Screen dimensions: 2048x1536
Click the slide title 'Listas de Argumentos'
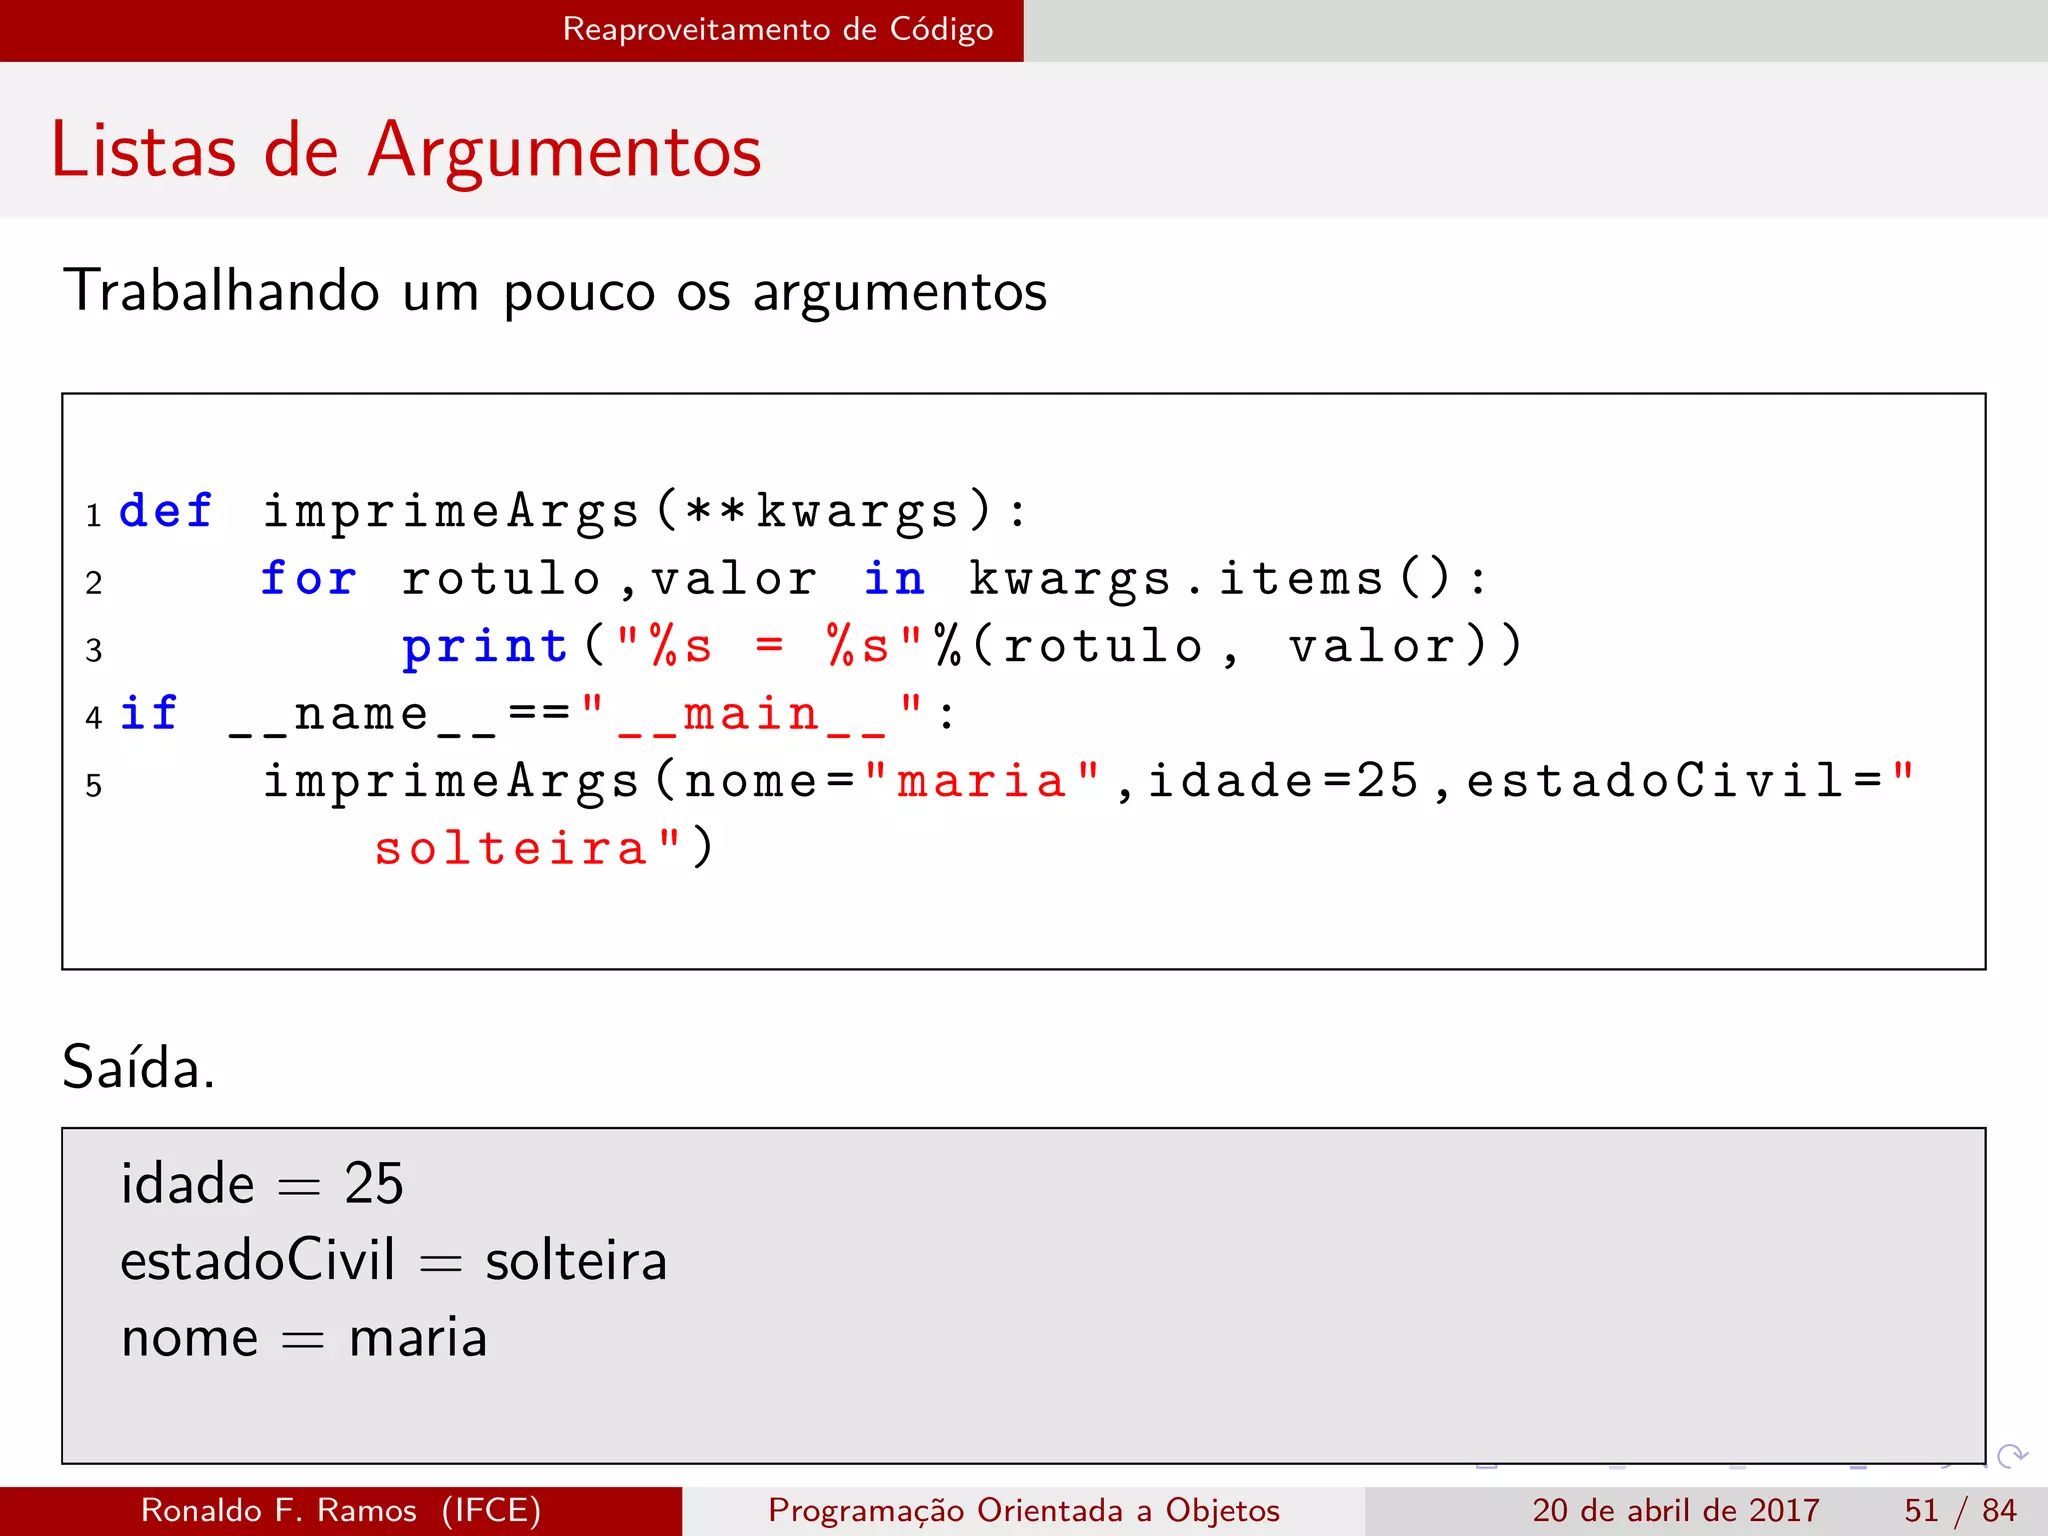click(x=406, y=150)
